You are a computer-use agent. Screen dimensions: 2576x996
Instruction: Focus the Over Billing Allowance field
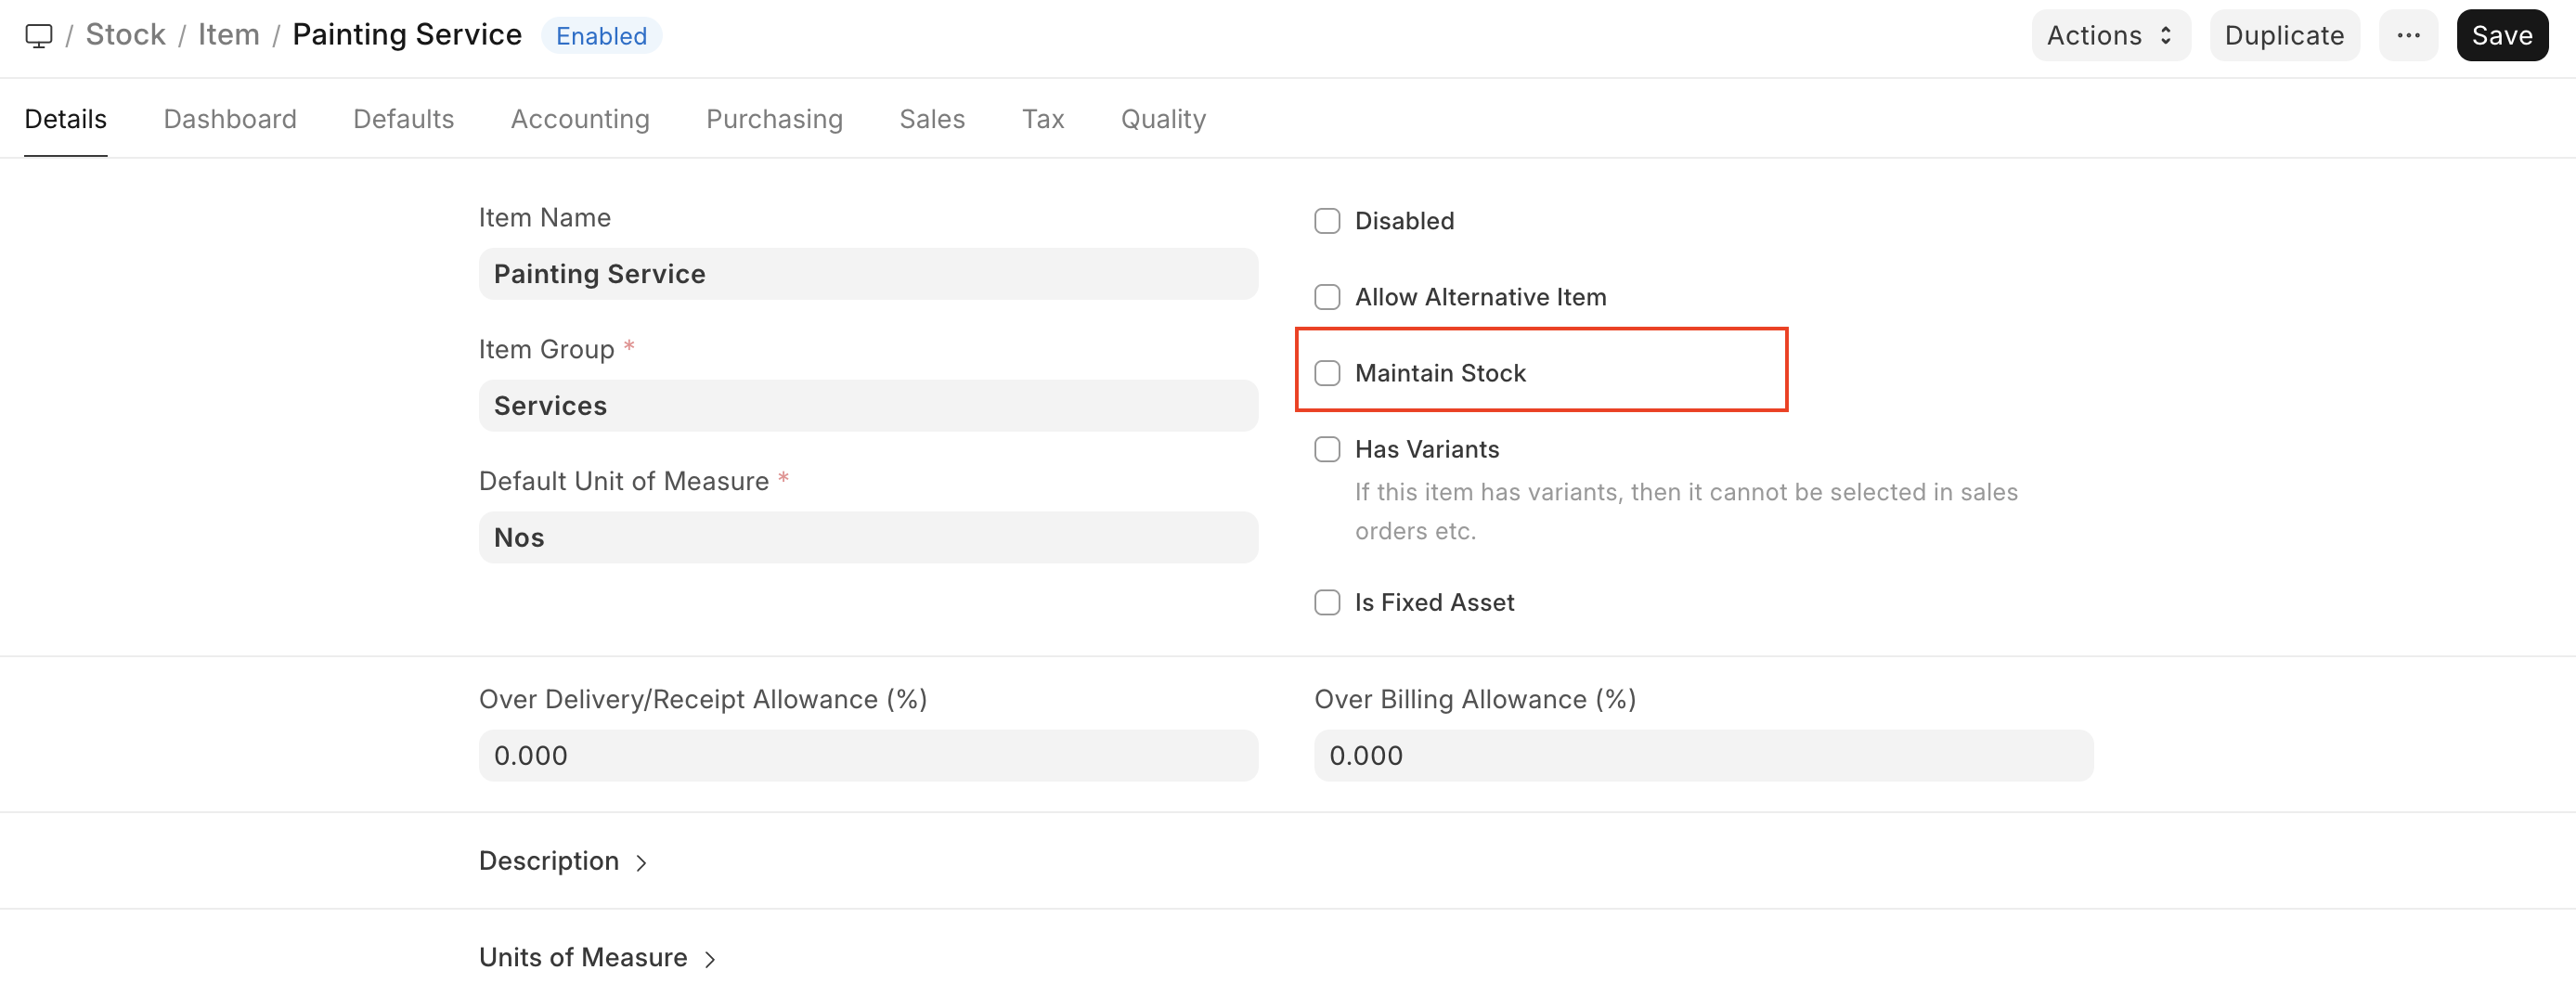1702,755
